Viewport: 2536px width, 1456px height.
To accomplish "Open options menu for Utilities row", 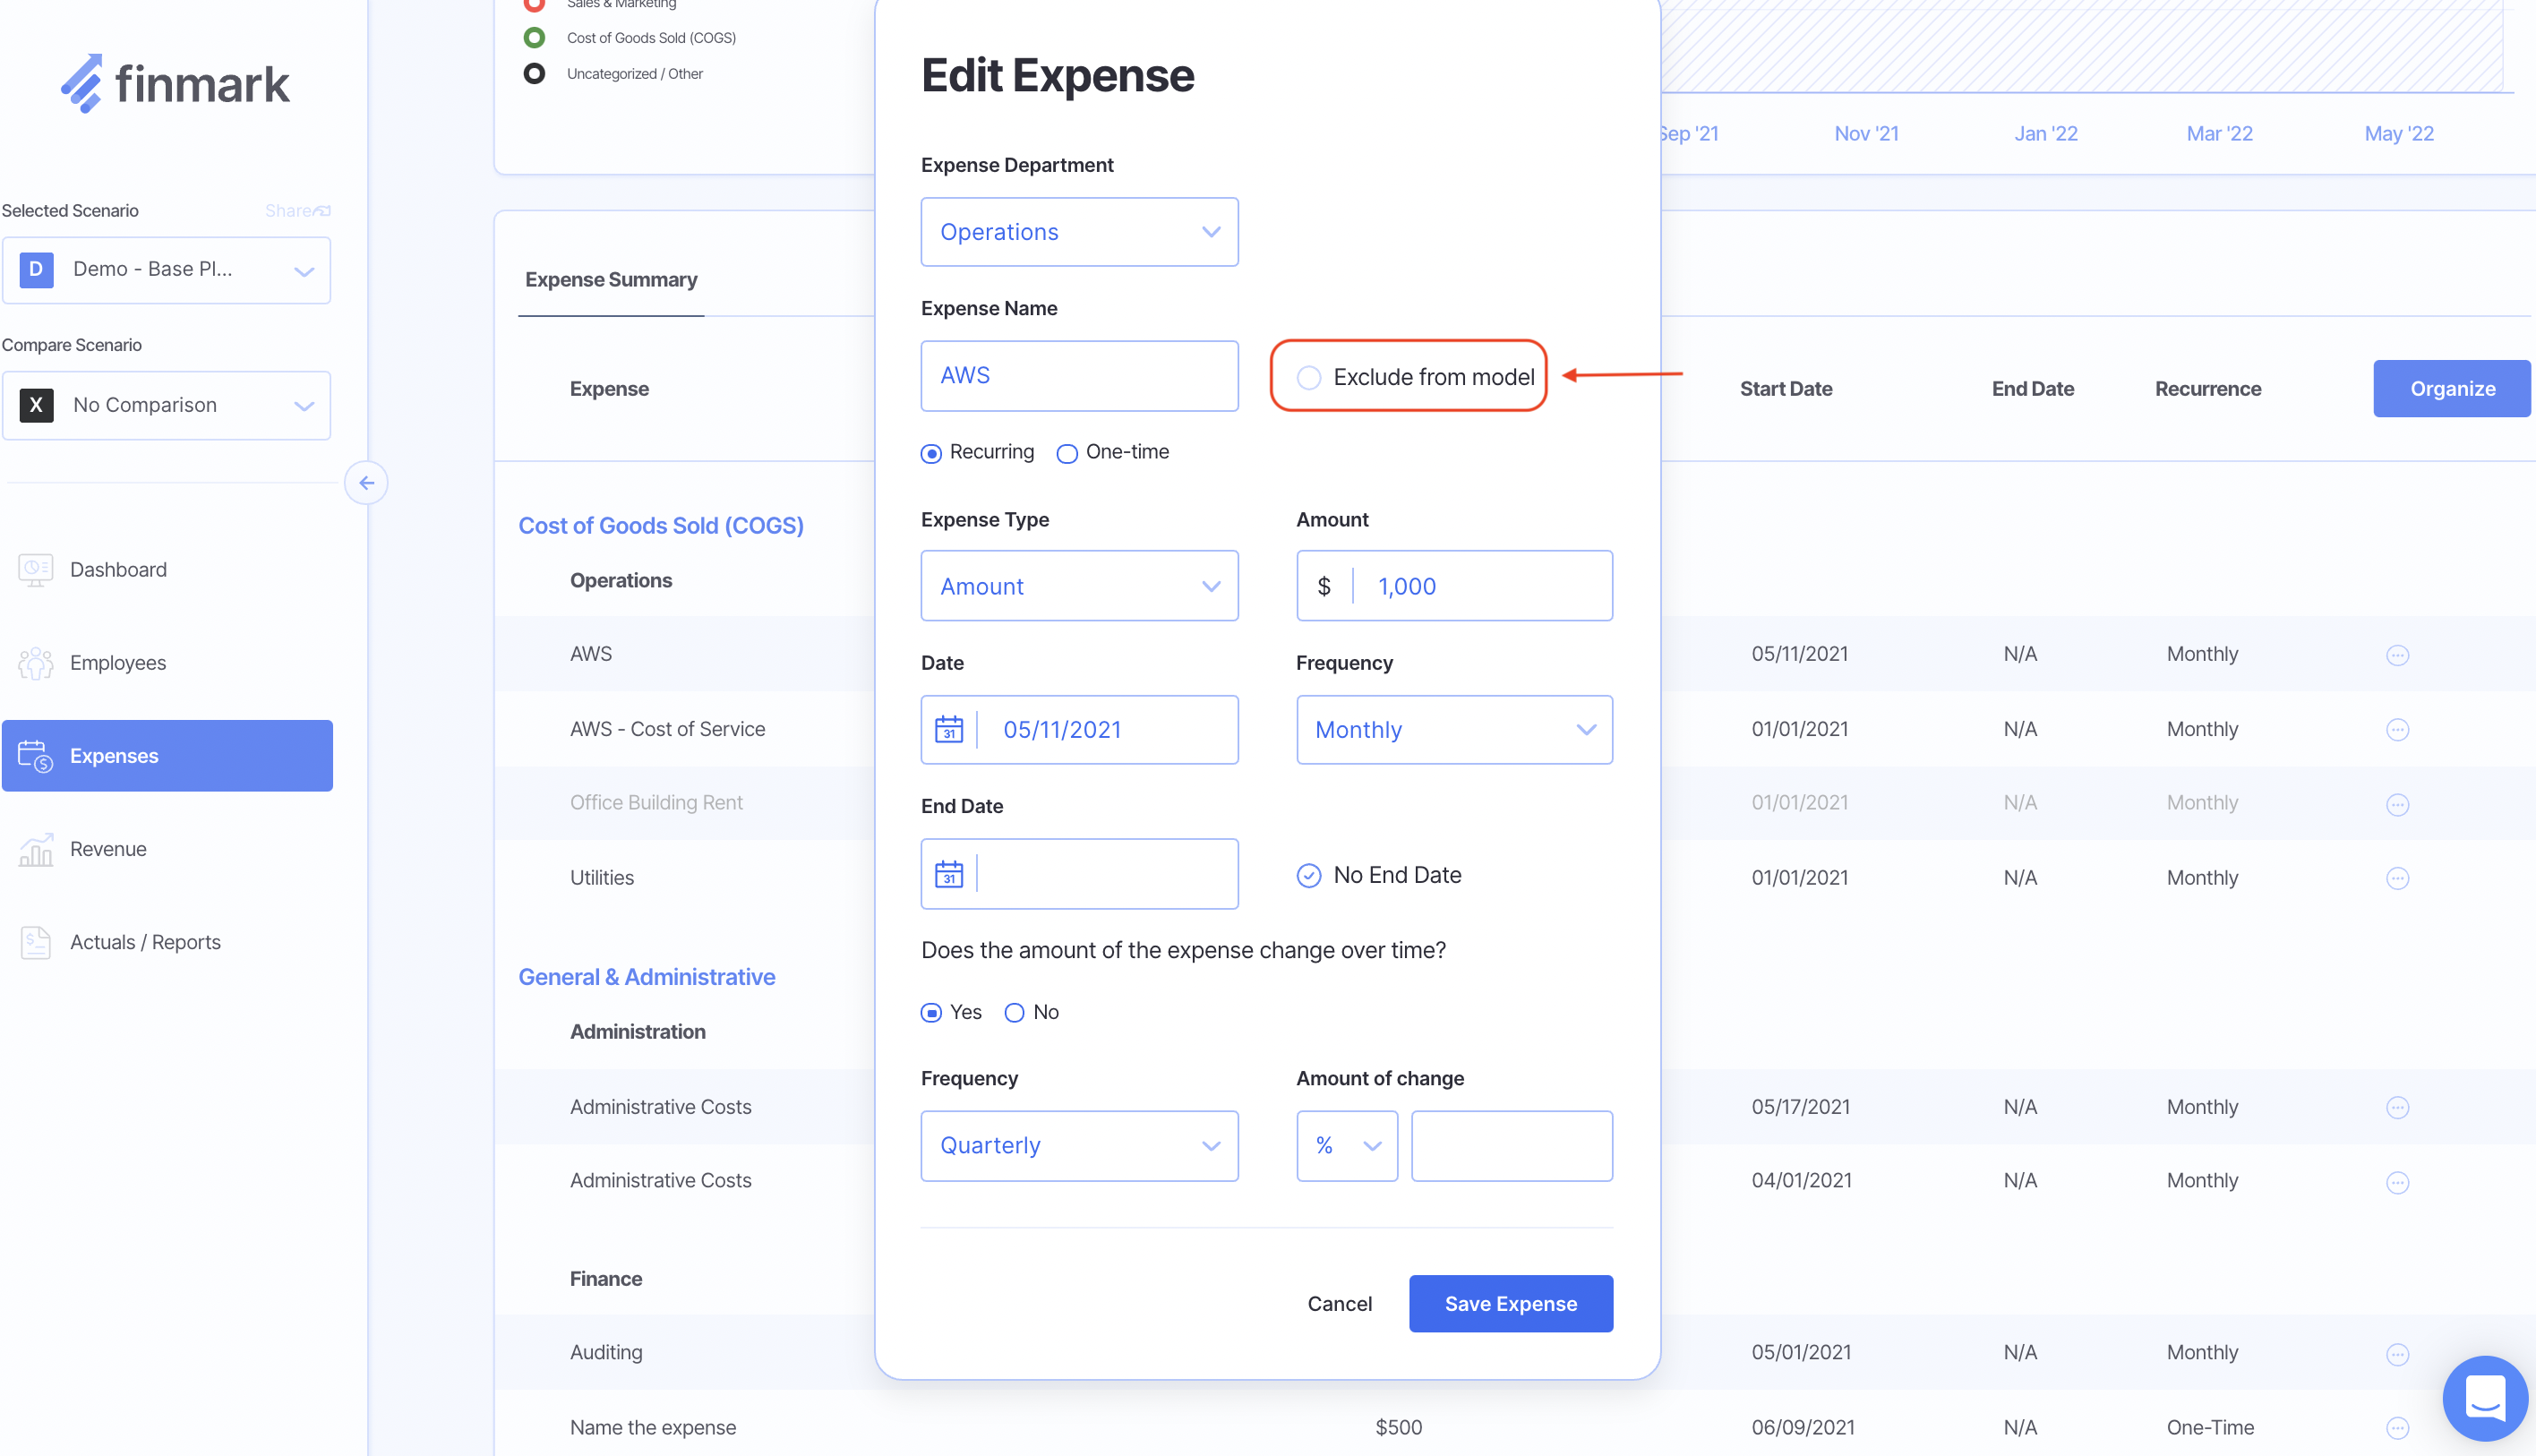I will pos(2397,878).
